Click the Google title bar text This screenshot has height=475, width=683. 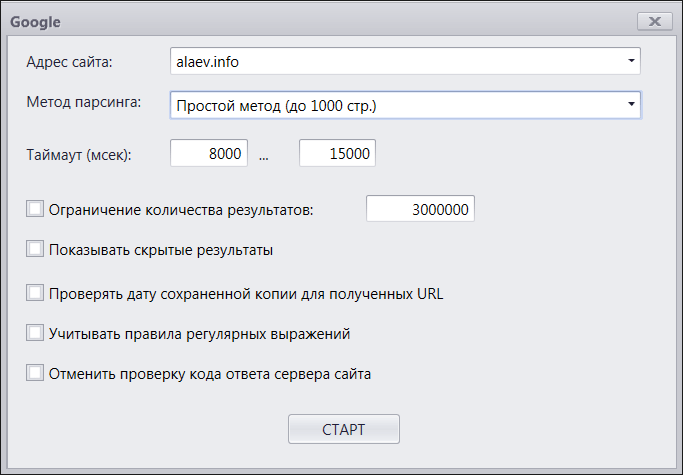[34, 19]
